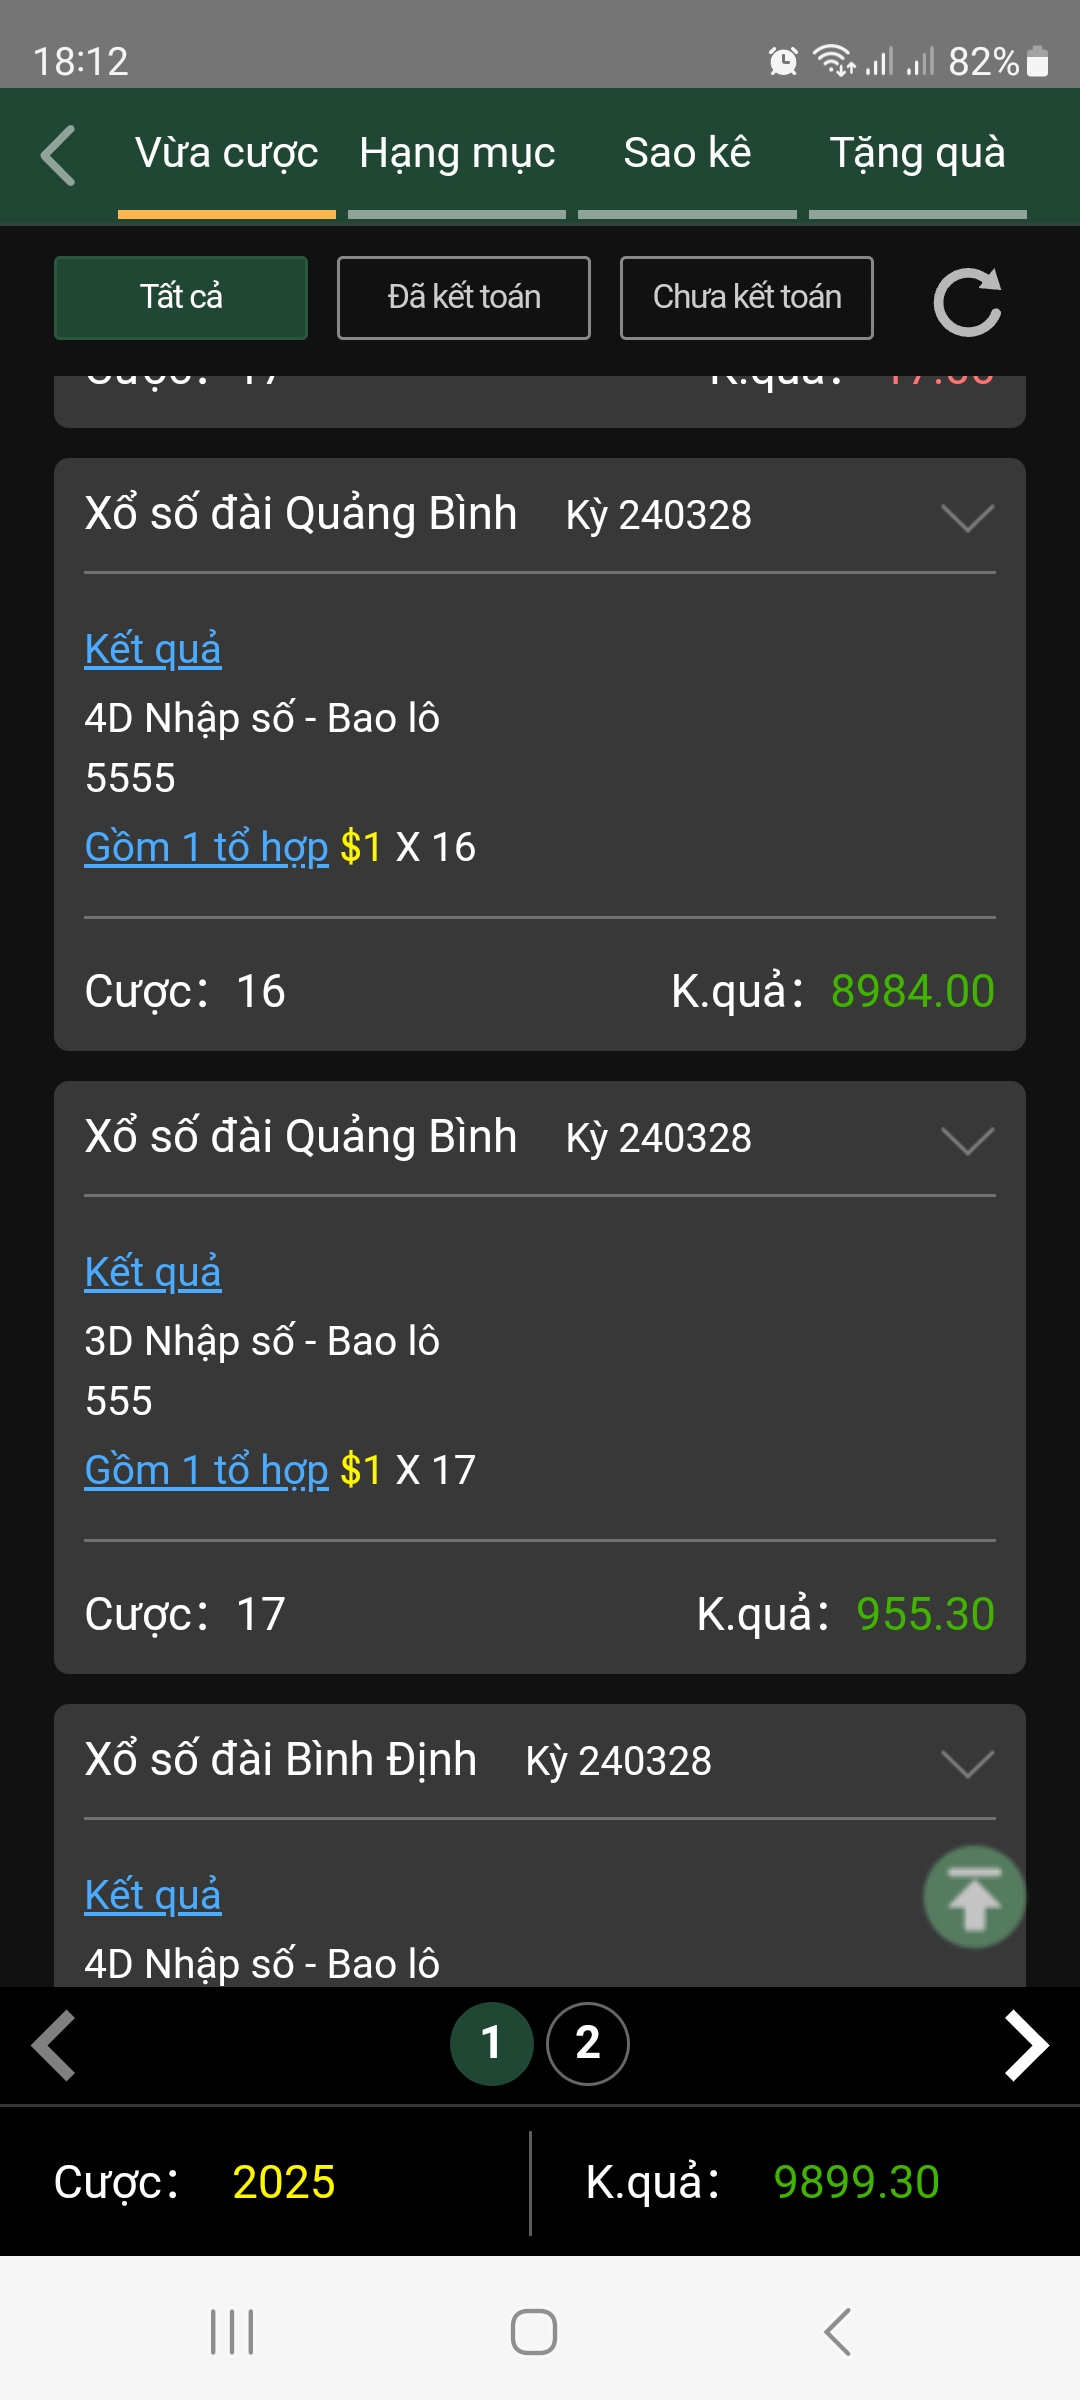Open Kết quả link for the 5555 bet

point(153,650)
